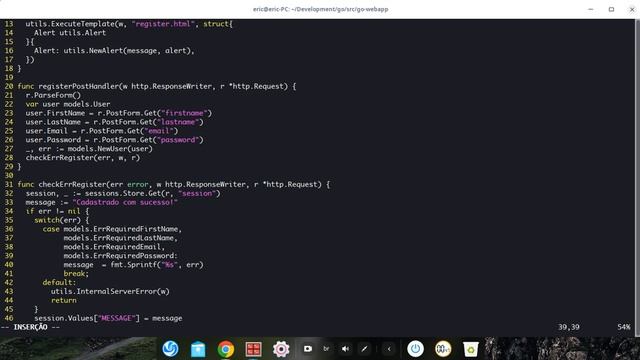Click the 'break;' statement on line 41
Viewport: 640px width, 360px height.
[x=76, y=274]
